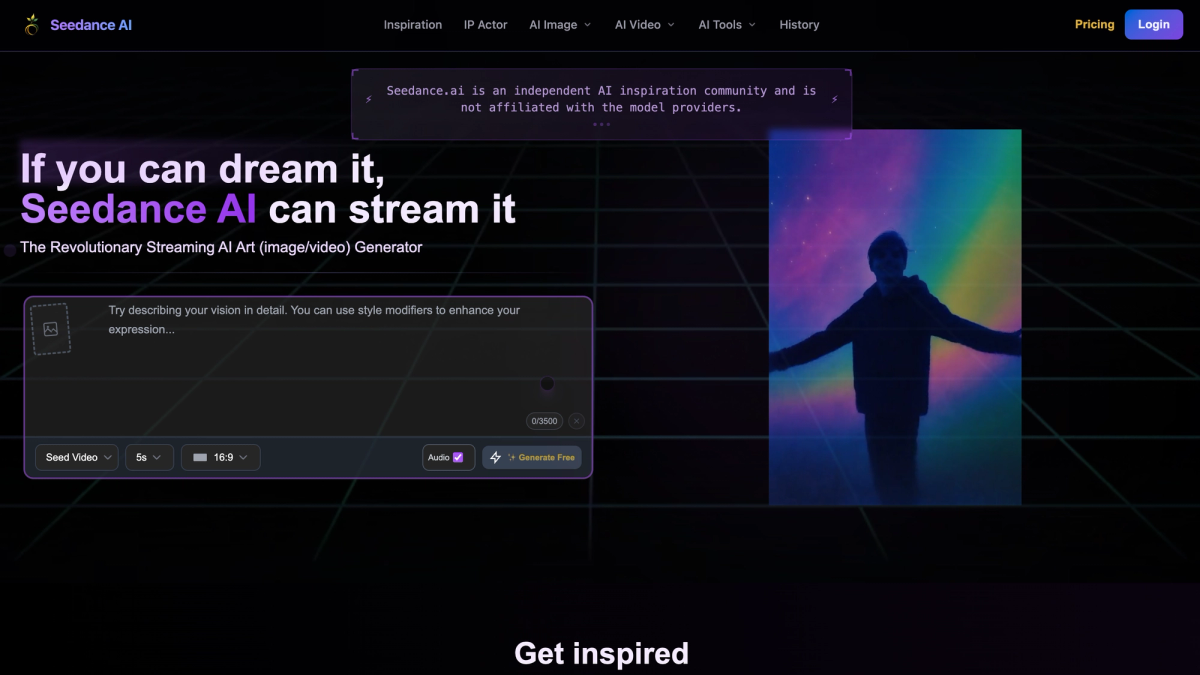Screen dimensions: 1200x675
Task: Click the Generate Free button
Action: (x=532, y=457)
